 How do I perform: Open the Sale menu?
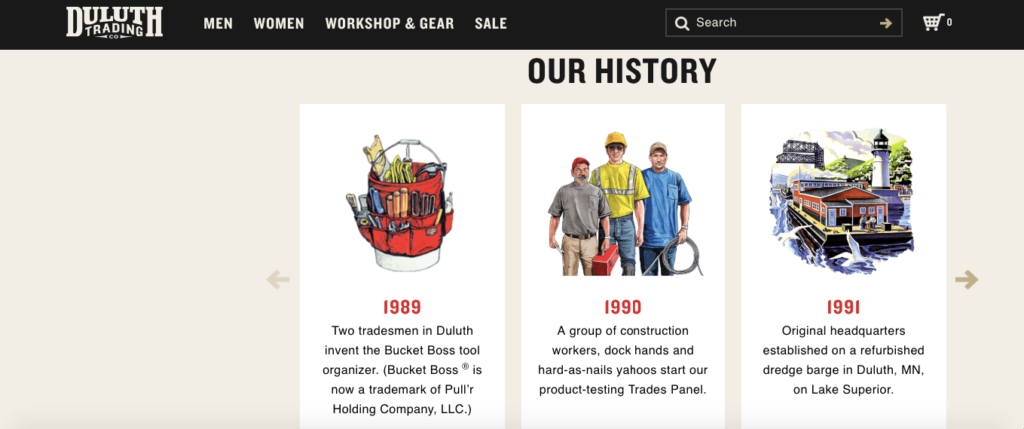coord(490,24)
